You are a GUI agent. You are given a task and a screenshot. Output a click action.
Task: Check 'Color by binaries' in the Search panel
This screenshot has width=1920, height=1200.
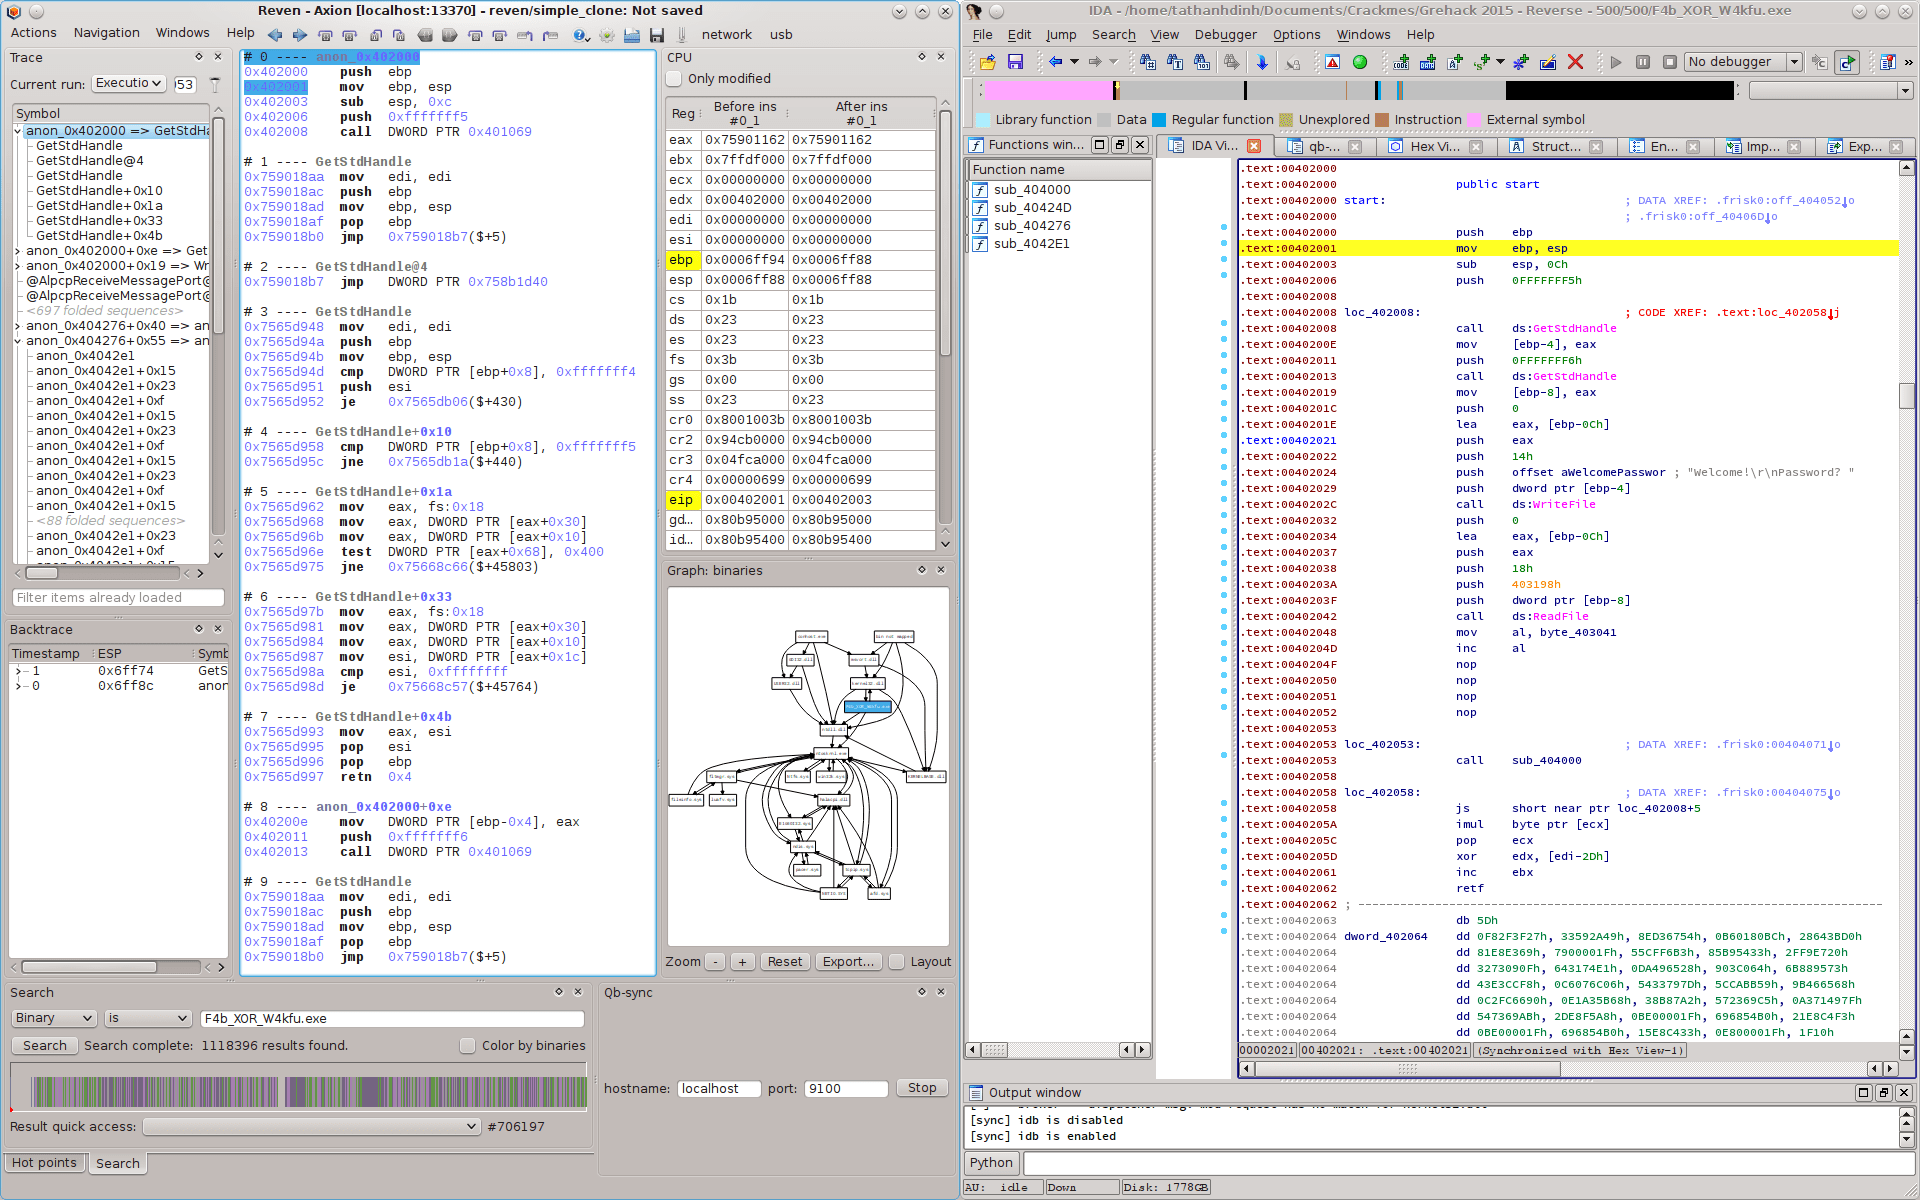click(467, 1045)
